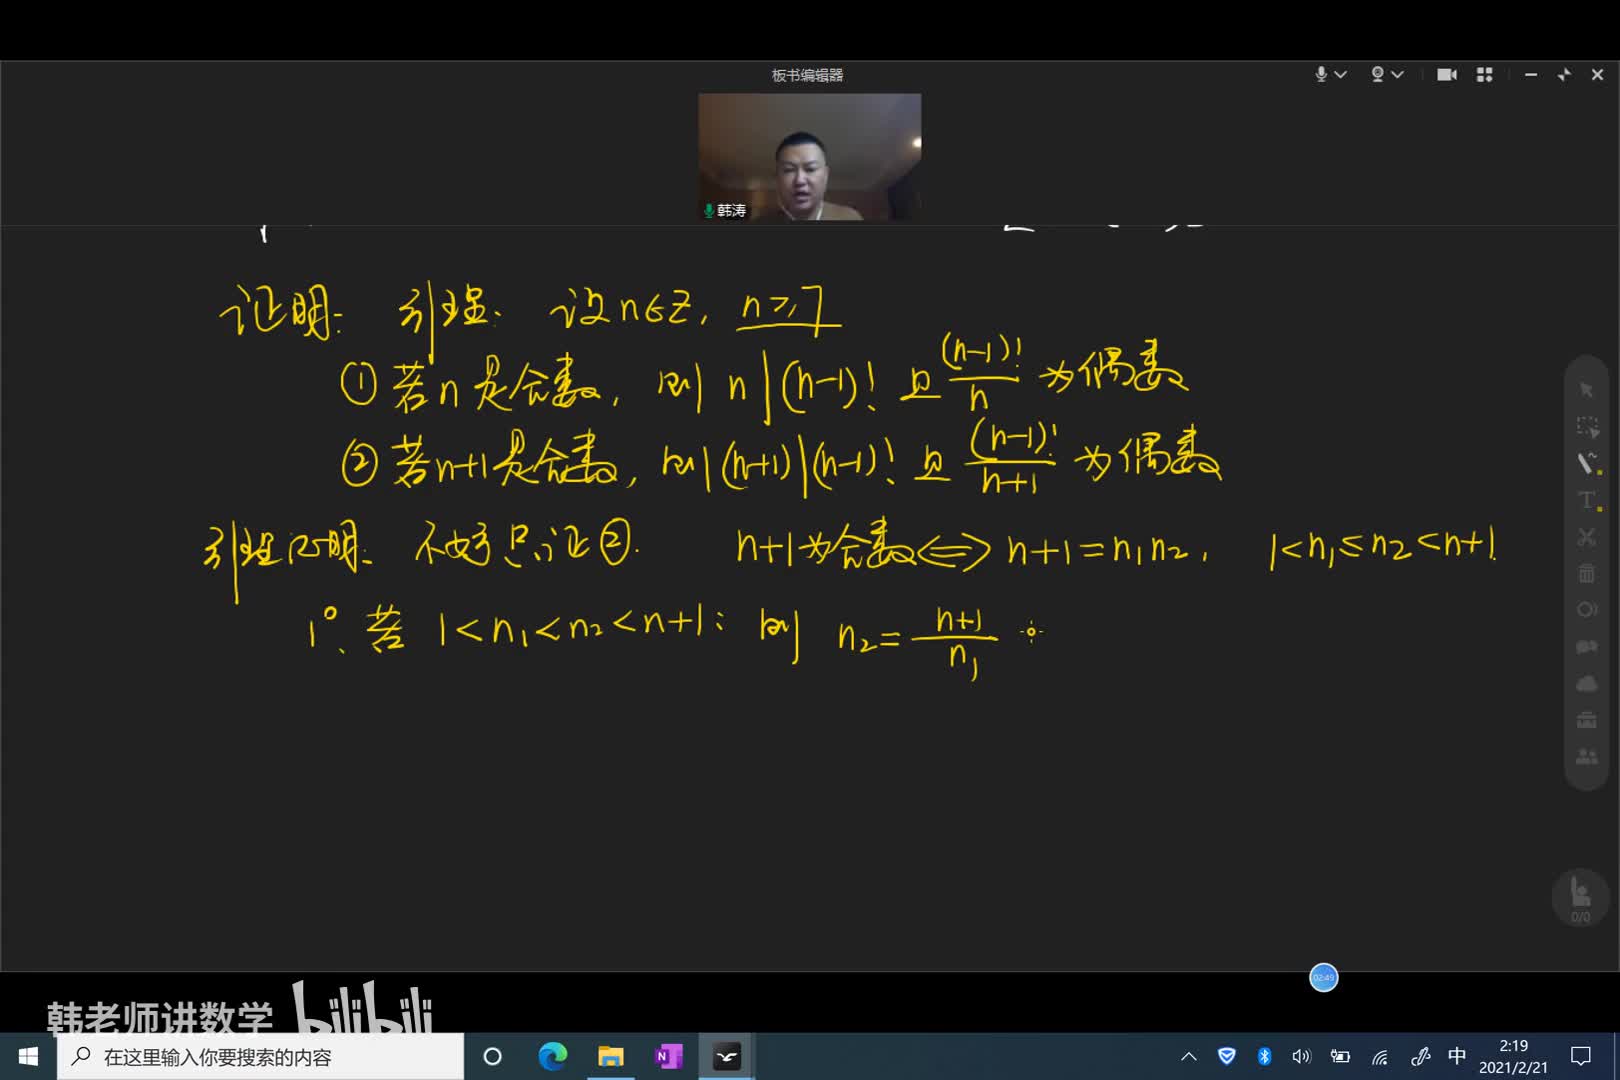Image resolution: width=1620 pixels, height=1080 pixels.
Task: Toggle the video camera recording icon
Action: pyautogui.click(x=1446, y=75)
